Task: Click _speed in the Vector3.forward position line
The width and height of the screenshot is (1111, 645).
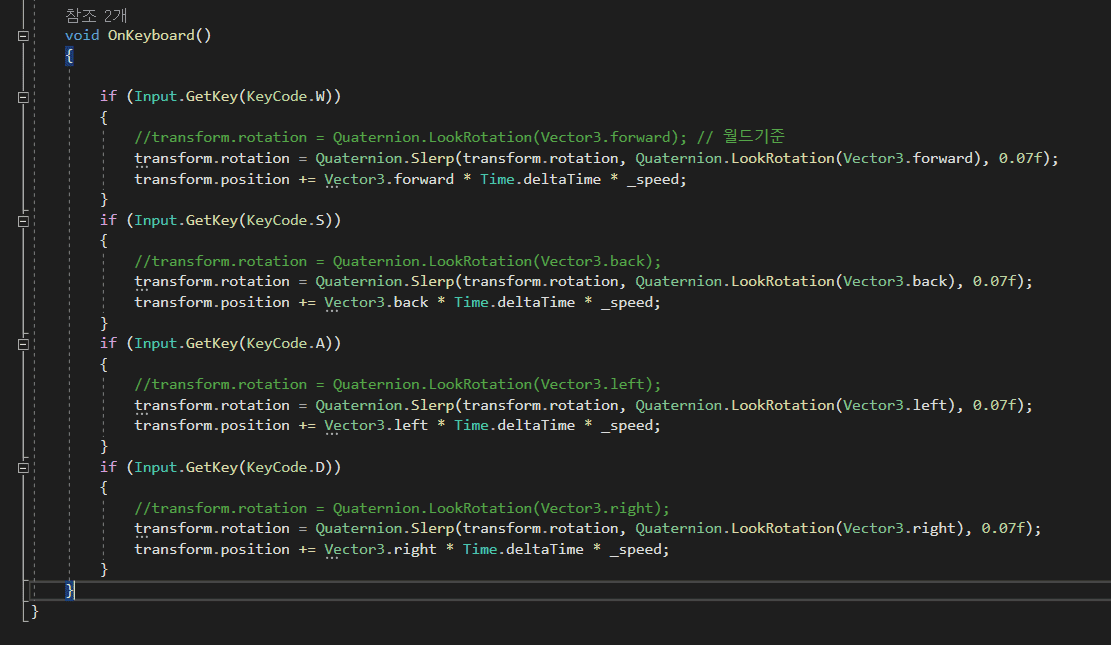Action: (653, 179)
